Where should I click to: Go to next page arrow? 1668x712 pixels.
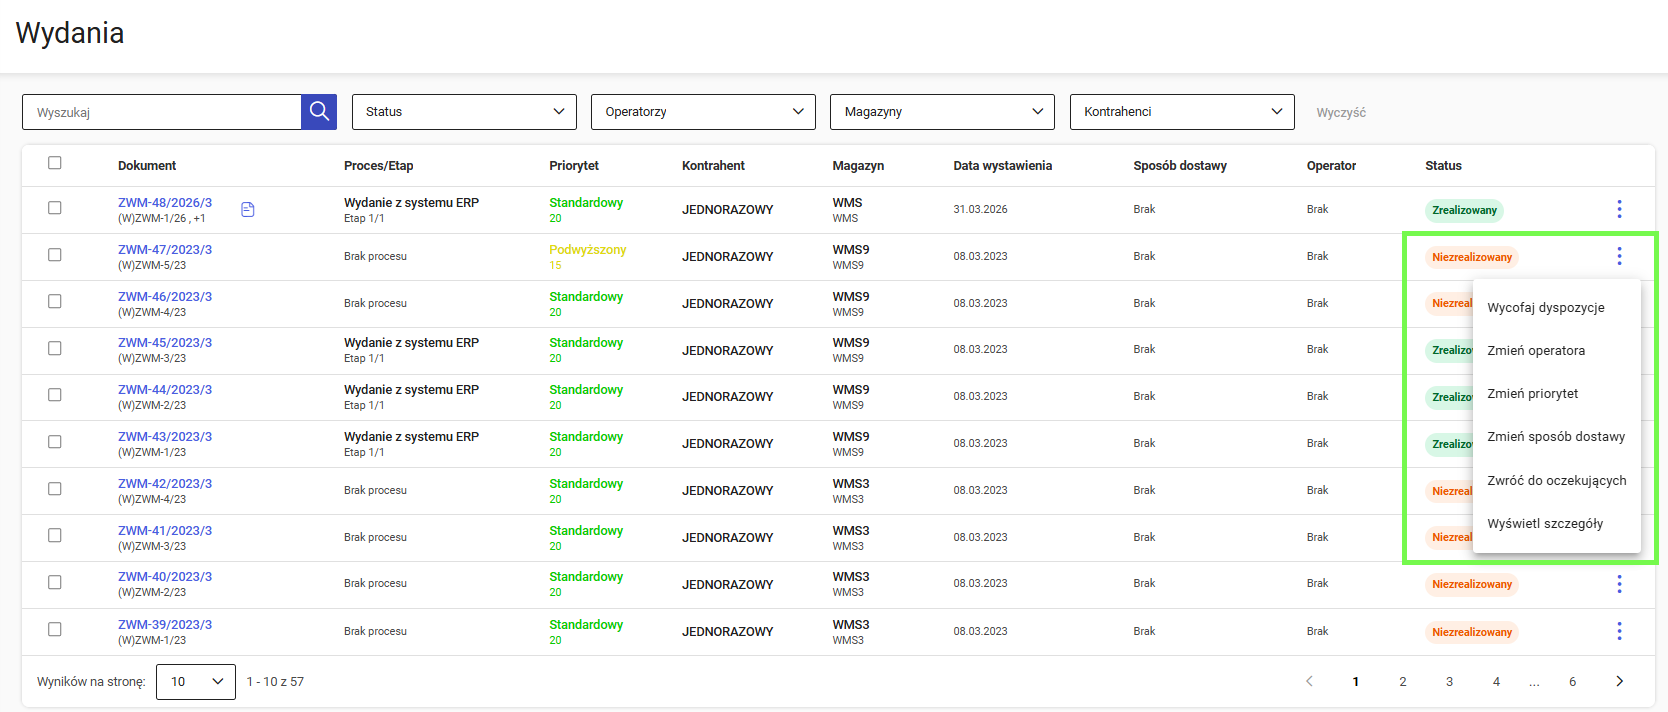[1619, 681]
